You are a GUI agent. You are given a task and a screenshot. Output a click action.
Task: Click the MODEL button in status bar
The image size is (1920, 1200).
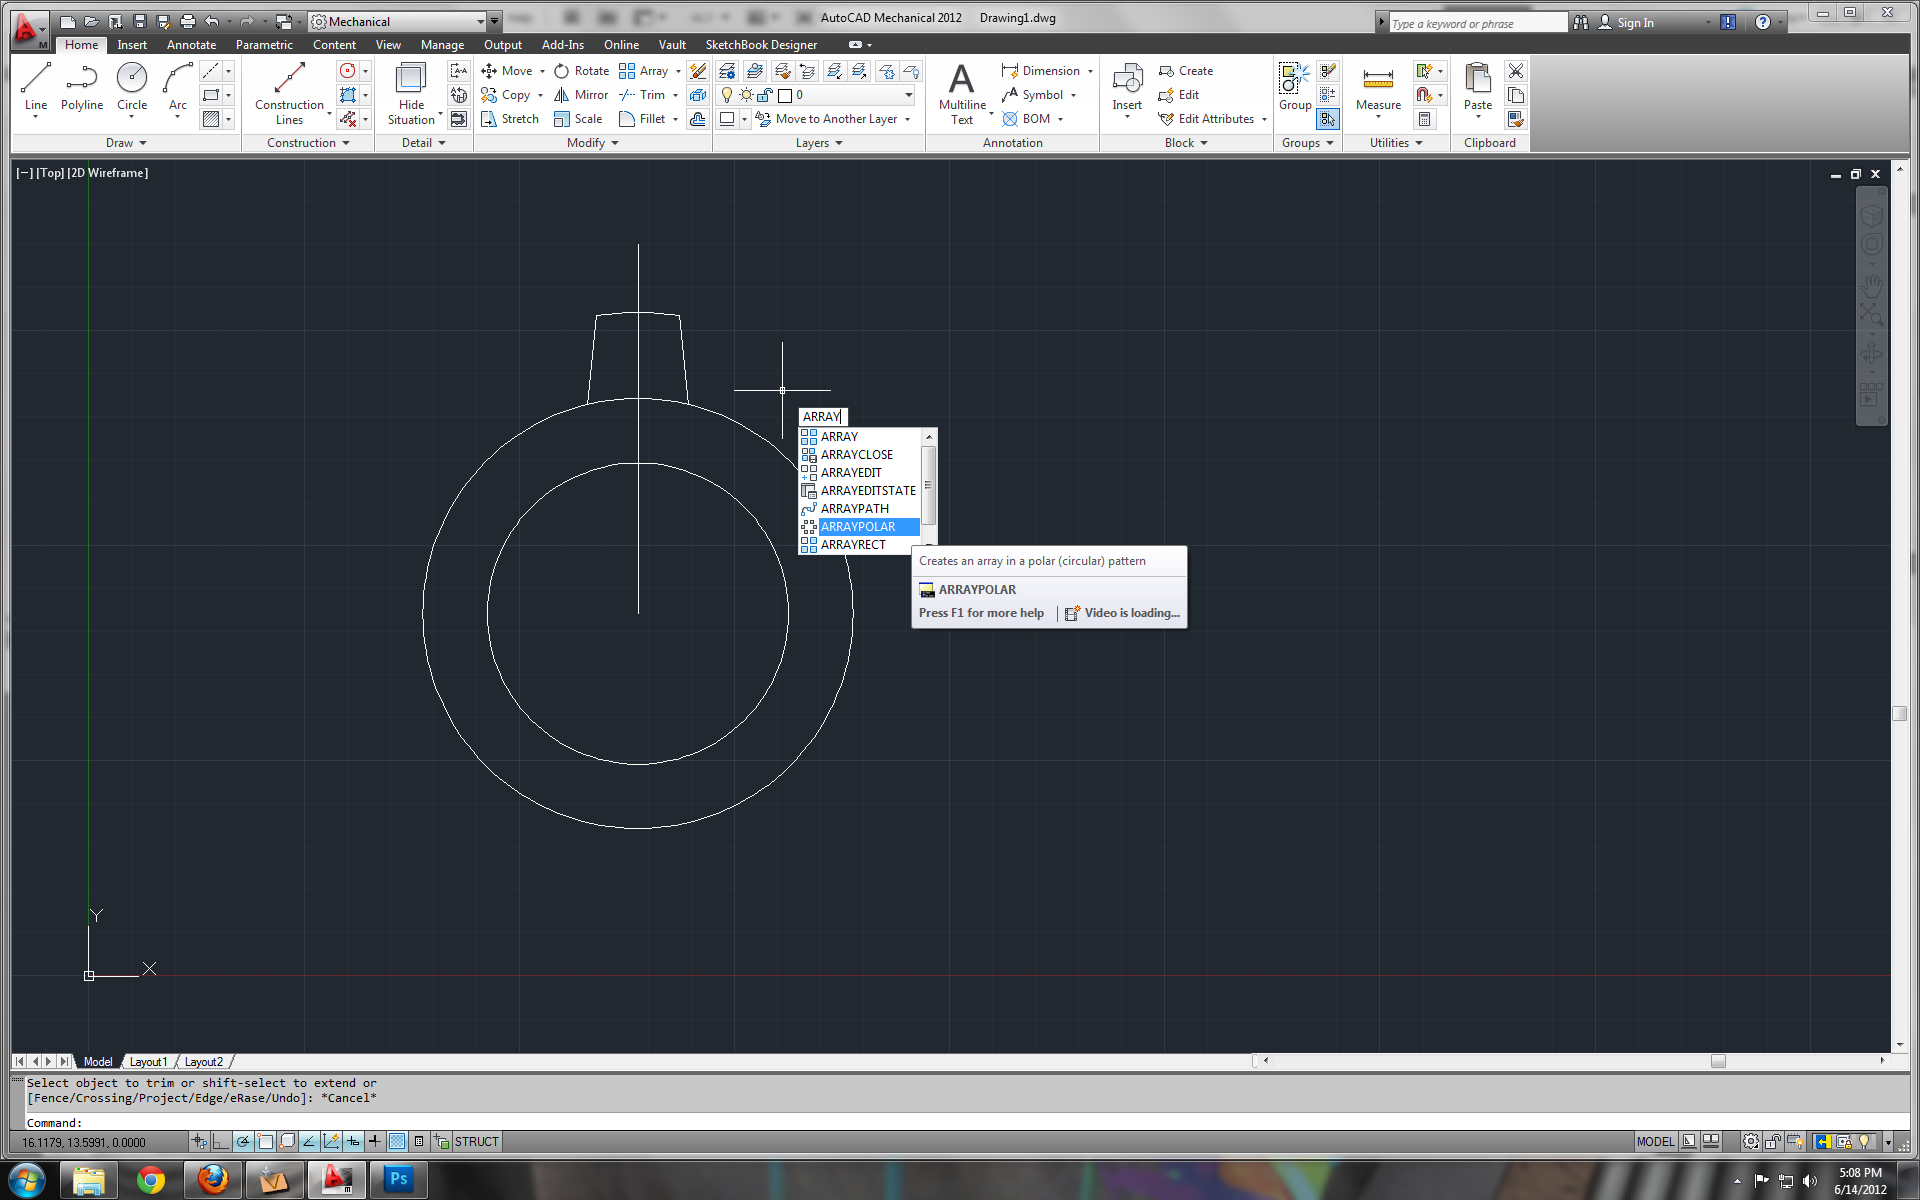1655,1141
